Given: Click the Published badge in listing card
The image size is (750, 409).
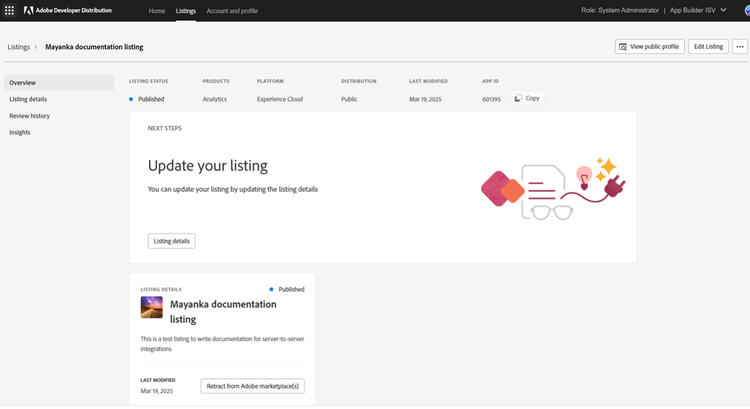Looking at the screenshot, I should click(287, 289).
